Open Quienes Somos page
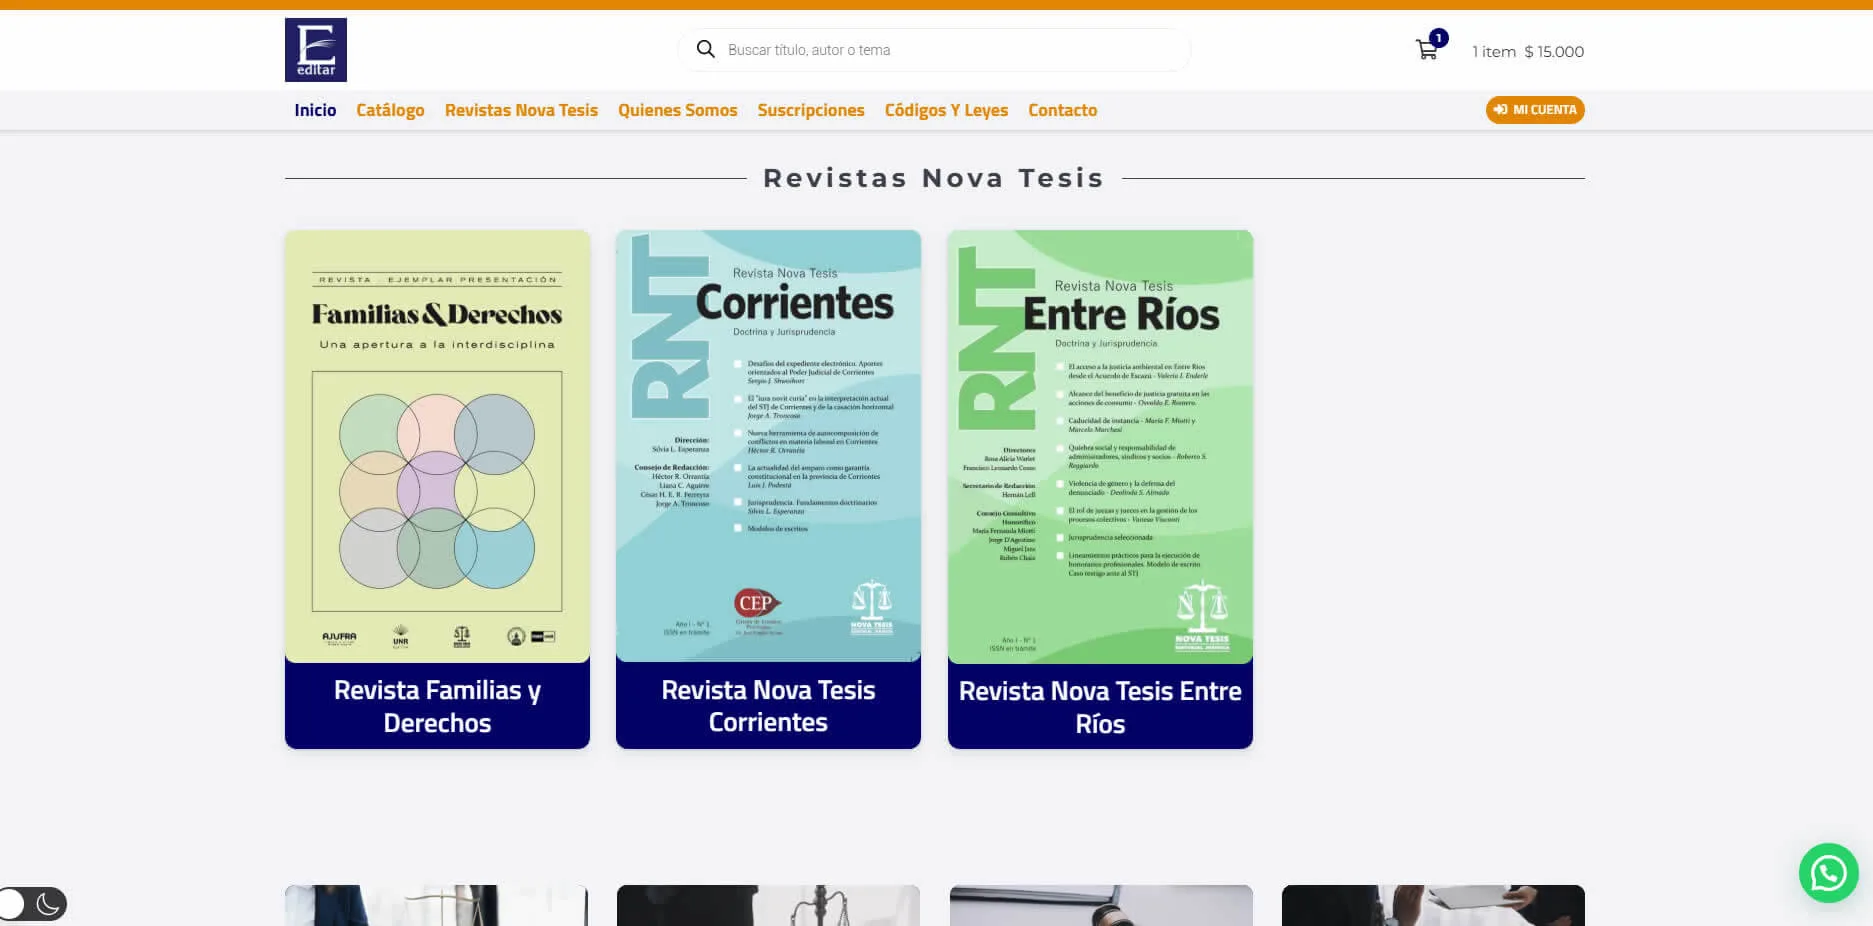The width and height of the screenshot is (1873, 926). (677, 110)
